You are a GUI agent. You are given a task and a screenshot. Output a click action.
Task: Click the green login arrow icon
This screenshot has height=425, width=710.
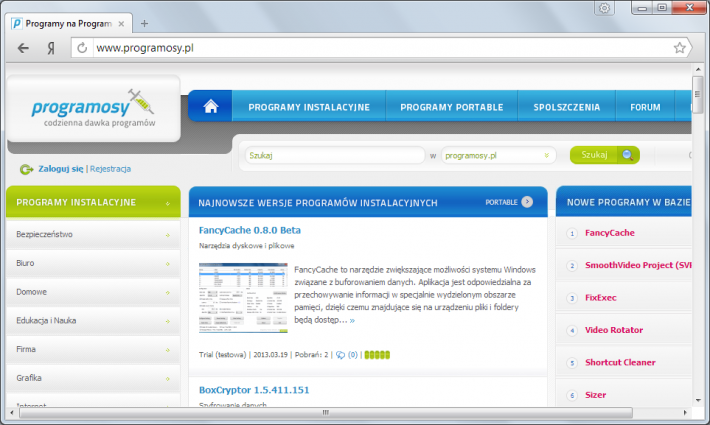coord(27,169)
